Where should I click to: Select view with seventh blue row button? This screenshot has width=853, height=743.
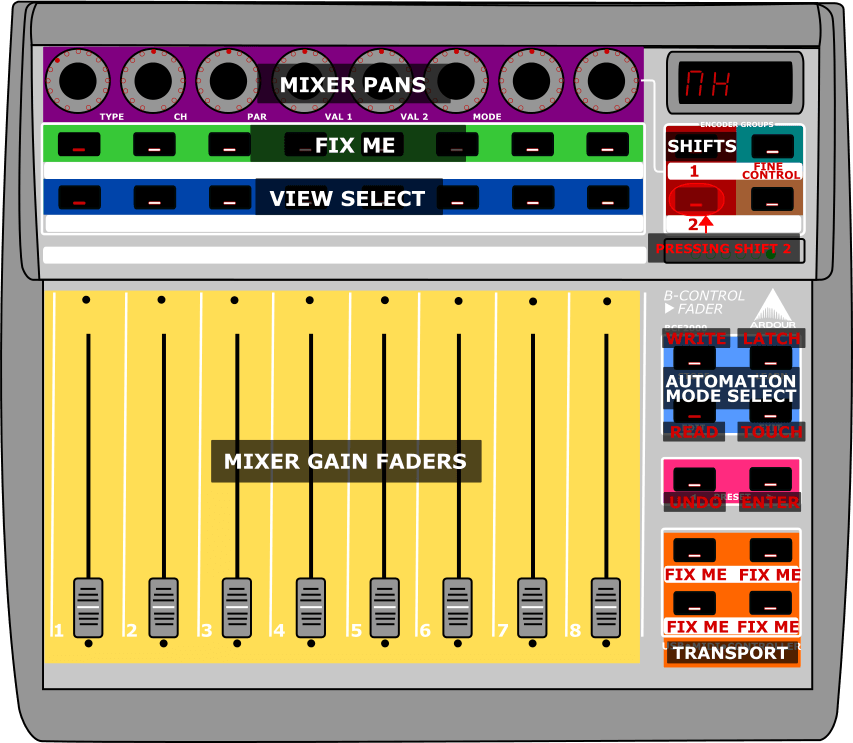point(533,197)
